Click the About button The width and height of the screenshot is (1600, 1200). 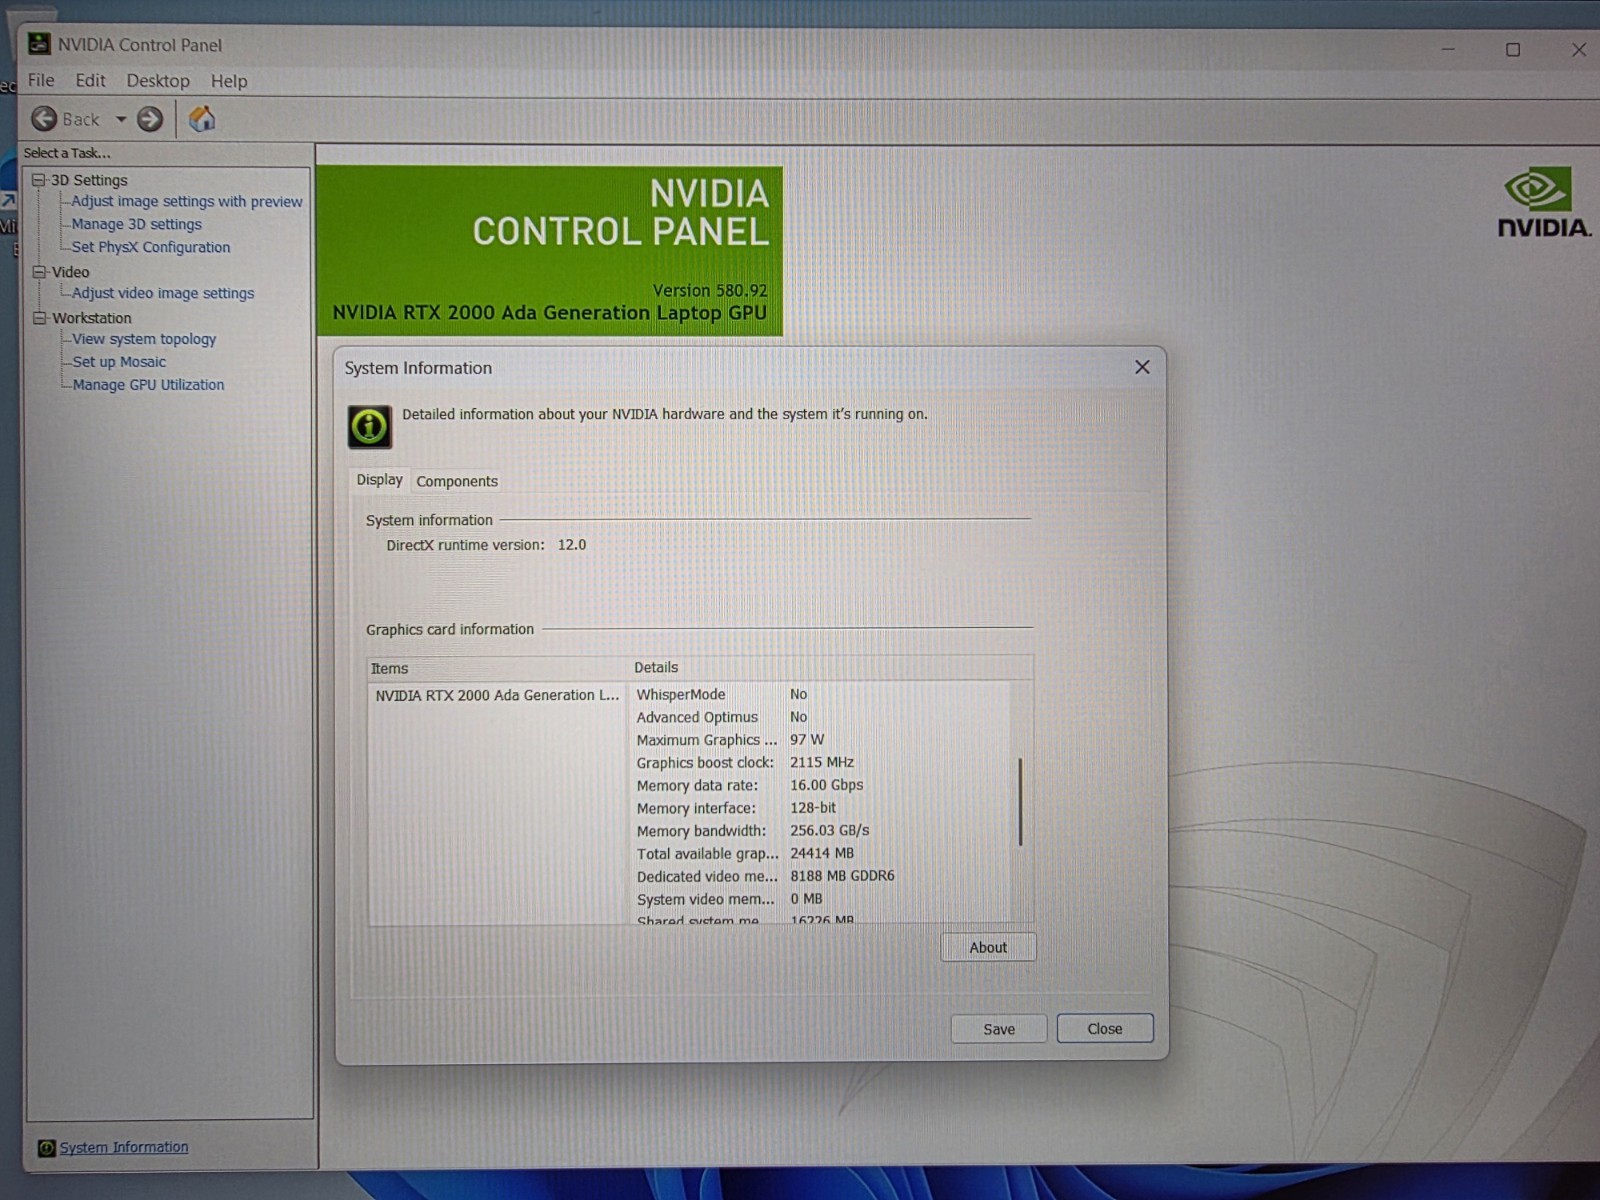(x=988, y=947)
